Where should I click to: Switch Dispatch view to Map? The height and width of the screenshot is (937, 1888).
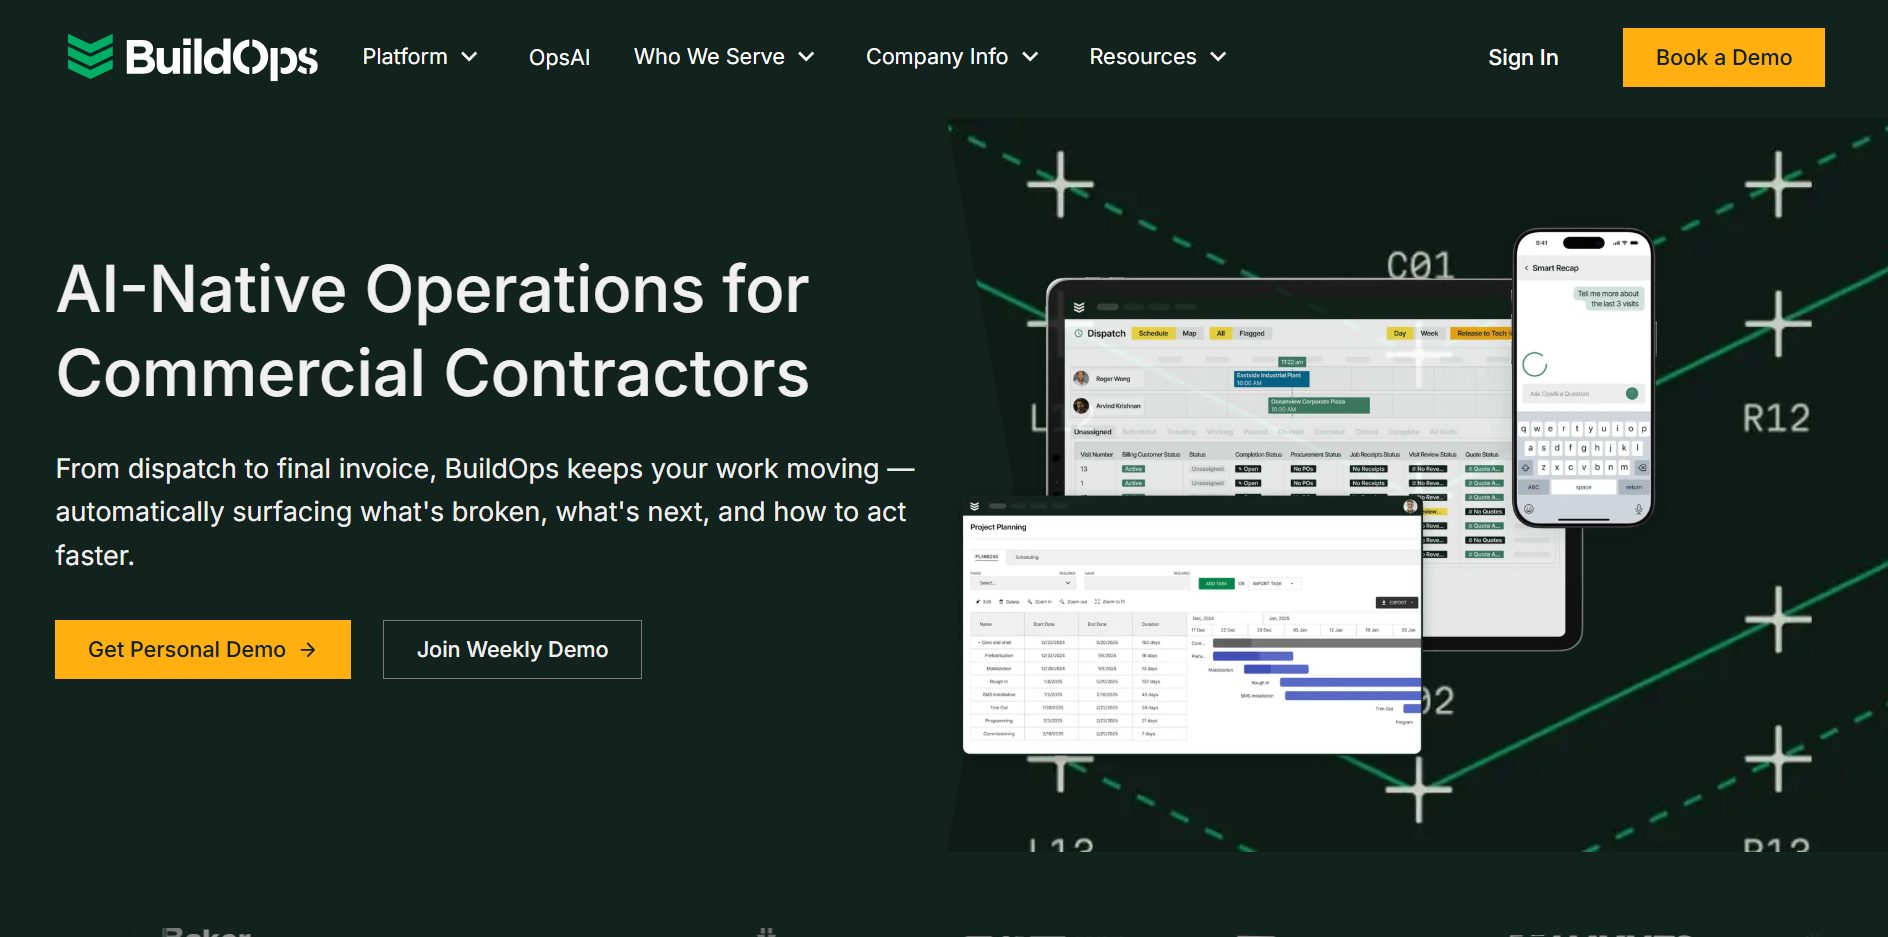[x=1189, y=333]
